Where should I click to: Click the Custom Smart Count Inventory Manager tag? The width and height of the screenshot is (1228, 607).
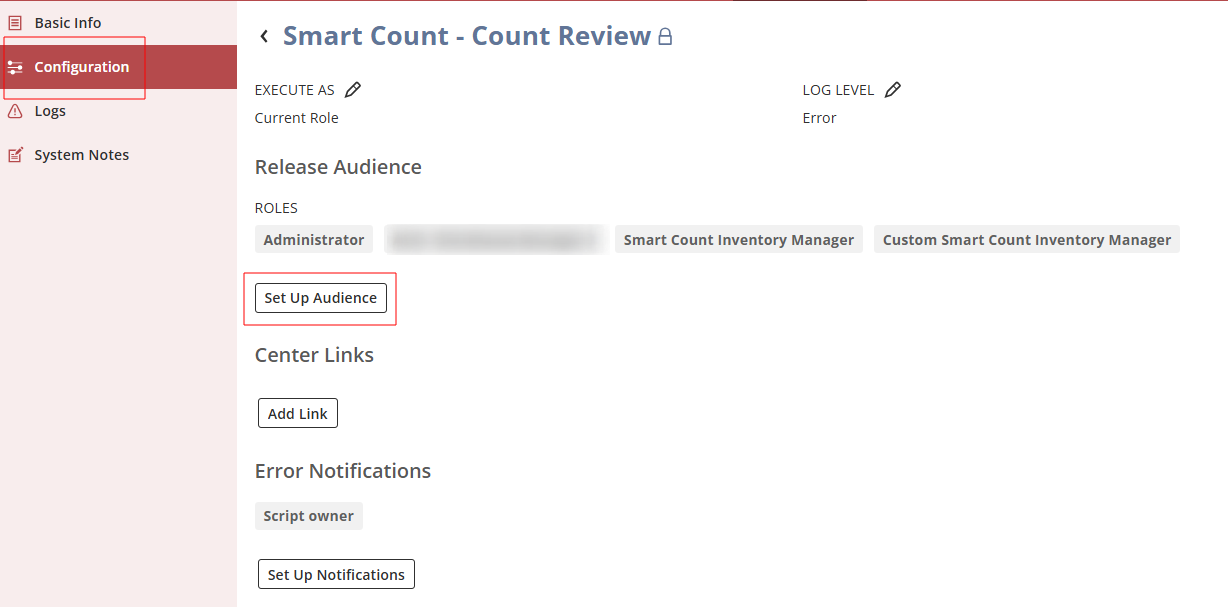coord(1027,240)
